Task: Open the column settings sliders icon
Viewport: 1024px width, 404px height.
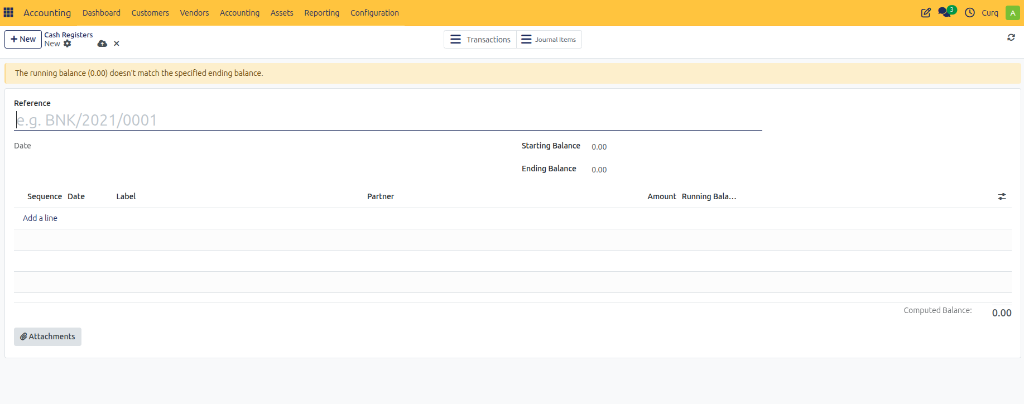Action: click(x=1002, y=196)
